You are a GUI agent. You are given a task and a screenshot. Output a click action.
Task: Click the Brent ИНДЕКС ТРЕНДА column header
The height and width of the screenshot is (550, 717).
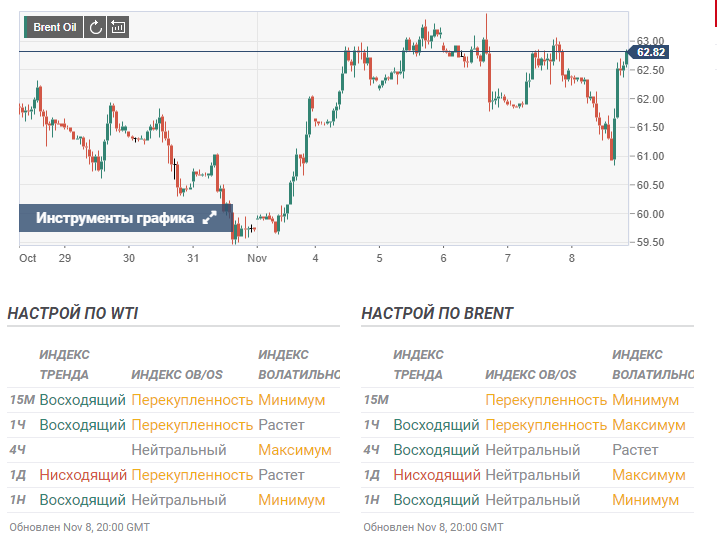pos(418,364)
